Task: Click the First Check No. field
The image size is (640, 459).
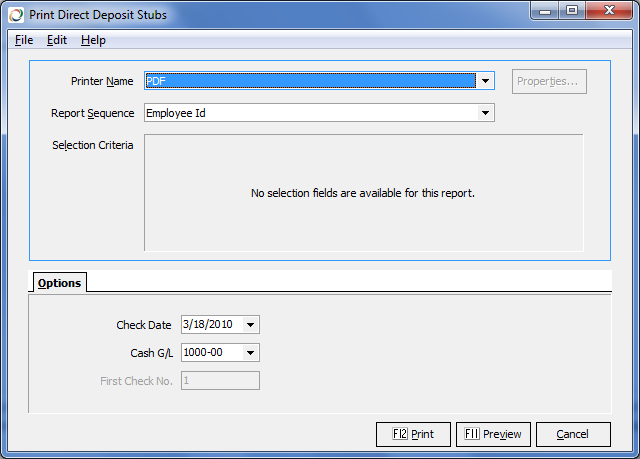Action: tap(220, 380)
